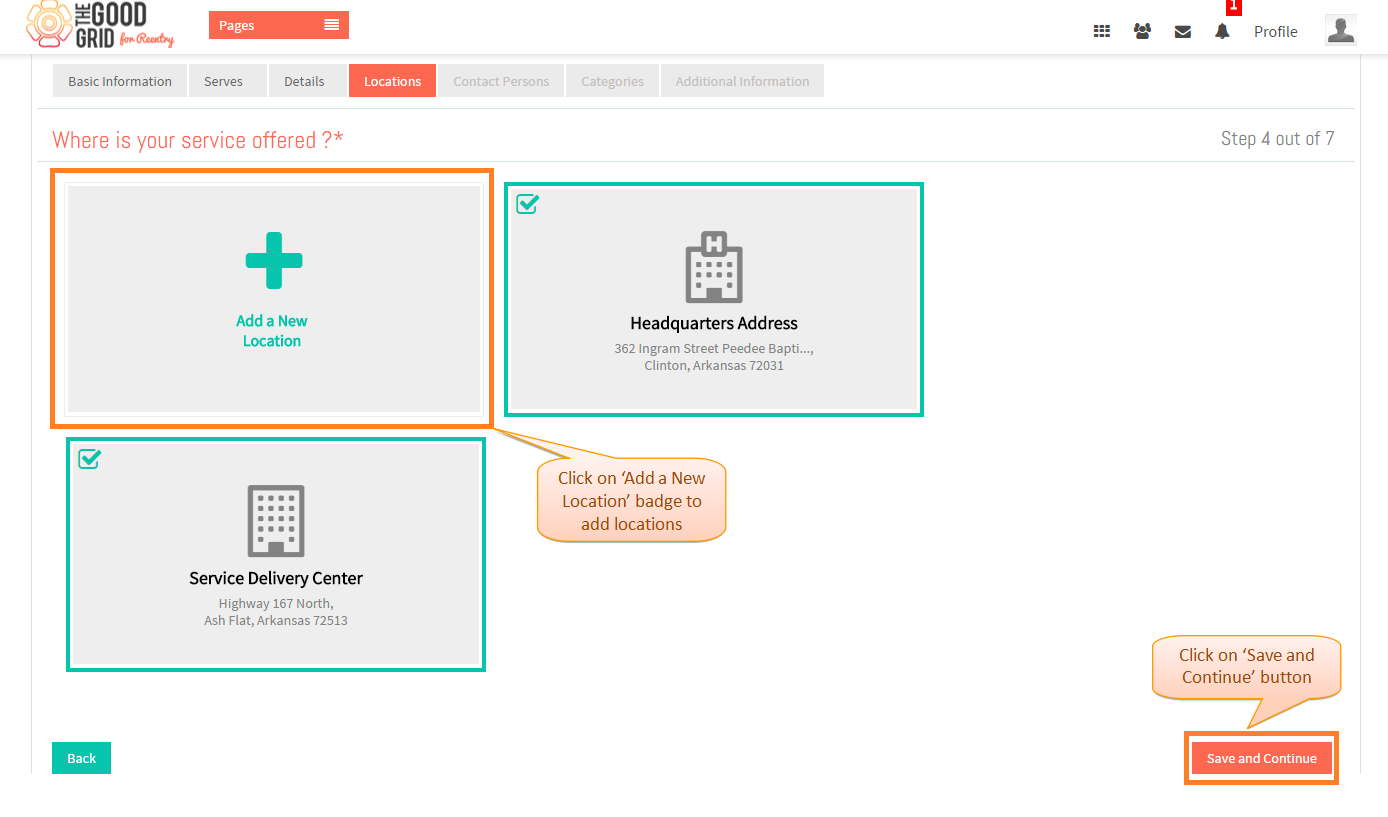Viewport: 1388px width, 817px height.
Task: Select the Headquarters Address card title
Action: (x=714, y=323)
